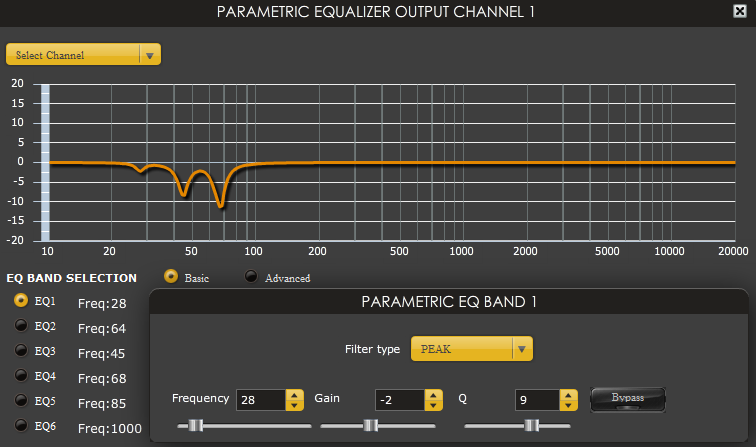
Task: Click the Frequency slider handle
Action: [195, 426]
